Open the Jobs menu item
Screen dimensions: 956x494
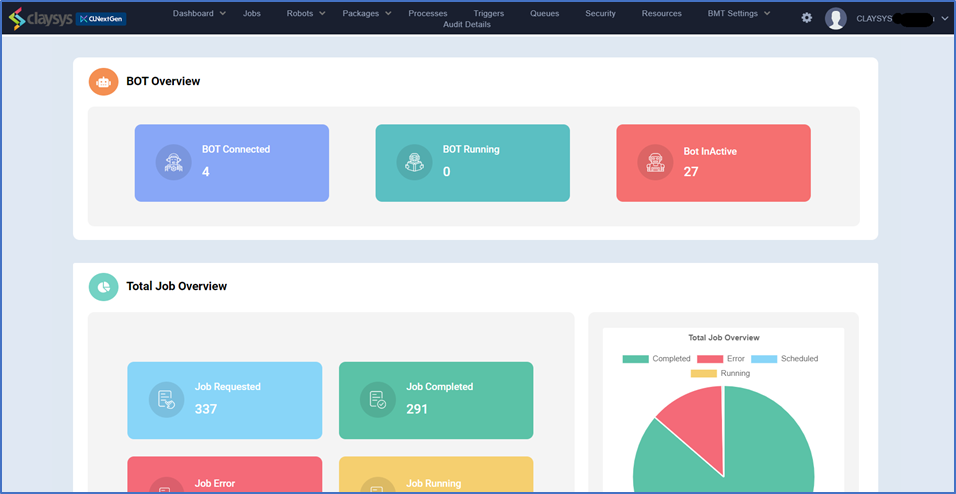click(x=252, y=13)
